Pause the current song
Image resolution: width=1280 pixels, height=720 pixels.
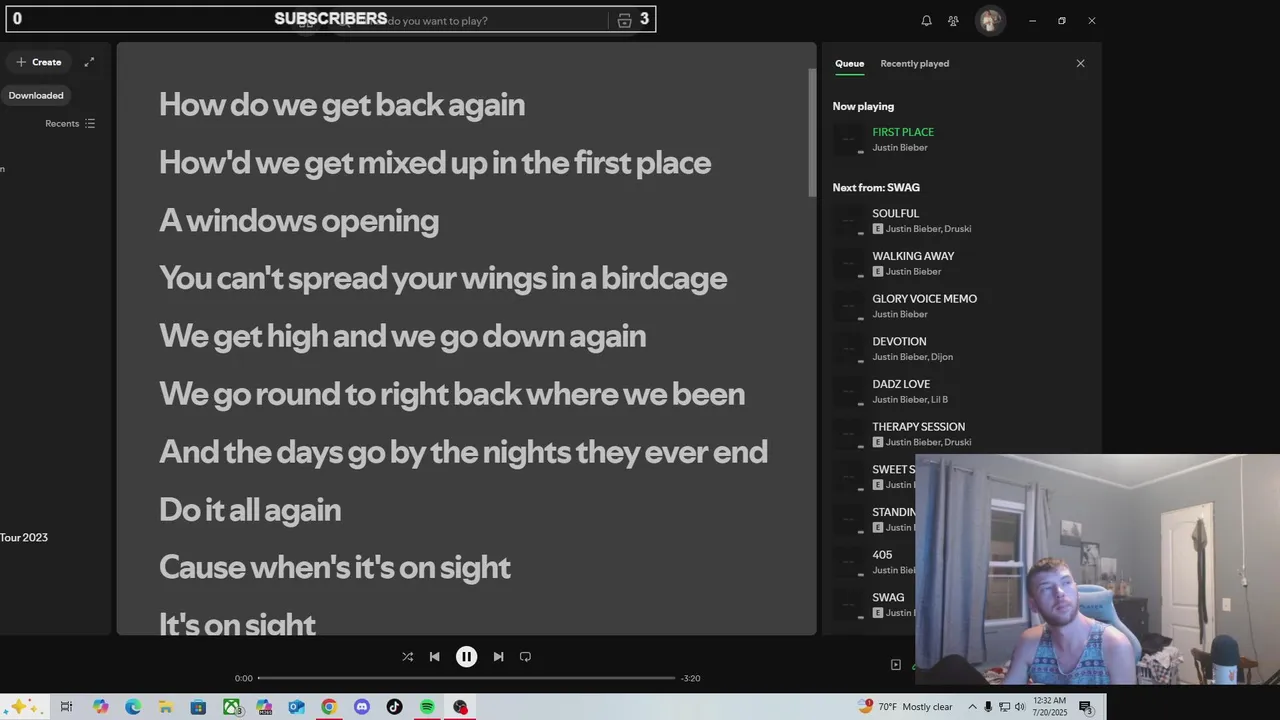click(466, 657)
